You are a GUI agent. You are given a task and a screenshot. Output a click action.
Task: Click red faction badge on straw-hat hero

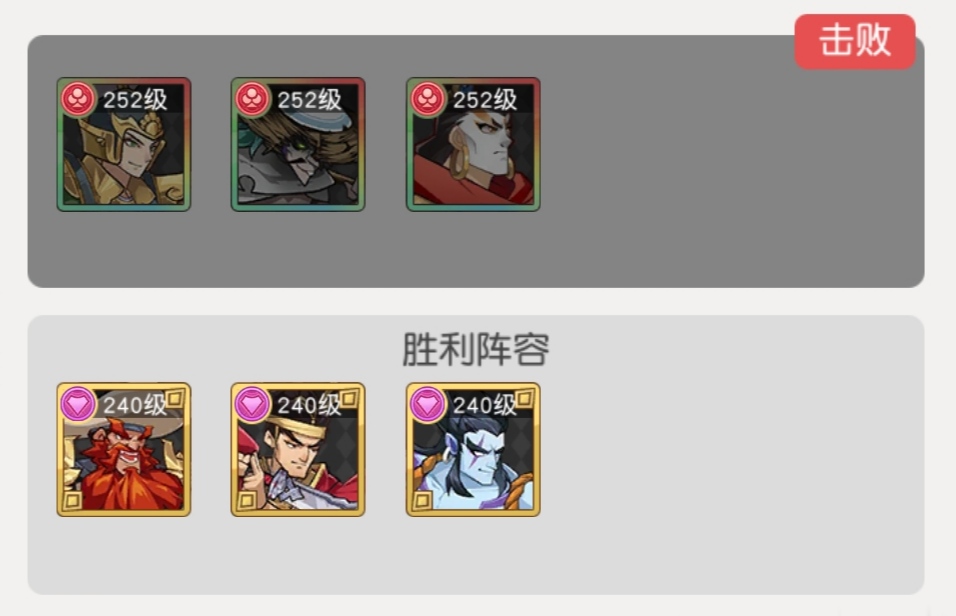pyautogui.click(x=252, y=99)
